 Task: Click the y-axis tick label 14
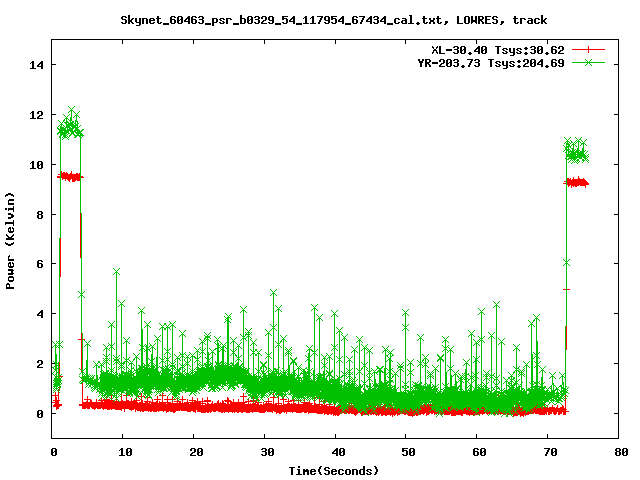click(36, 65)
